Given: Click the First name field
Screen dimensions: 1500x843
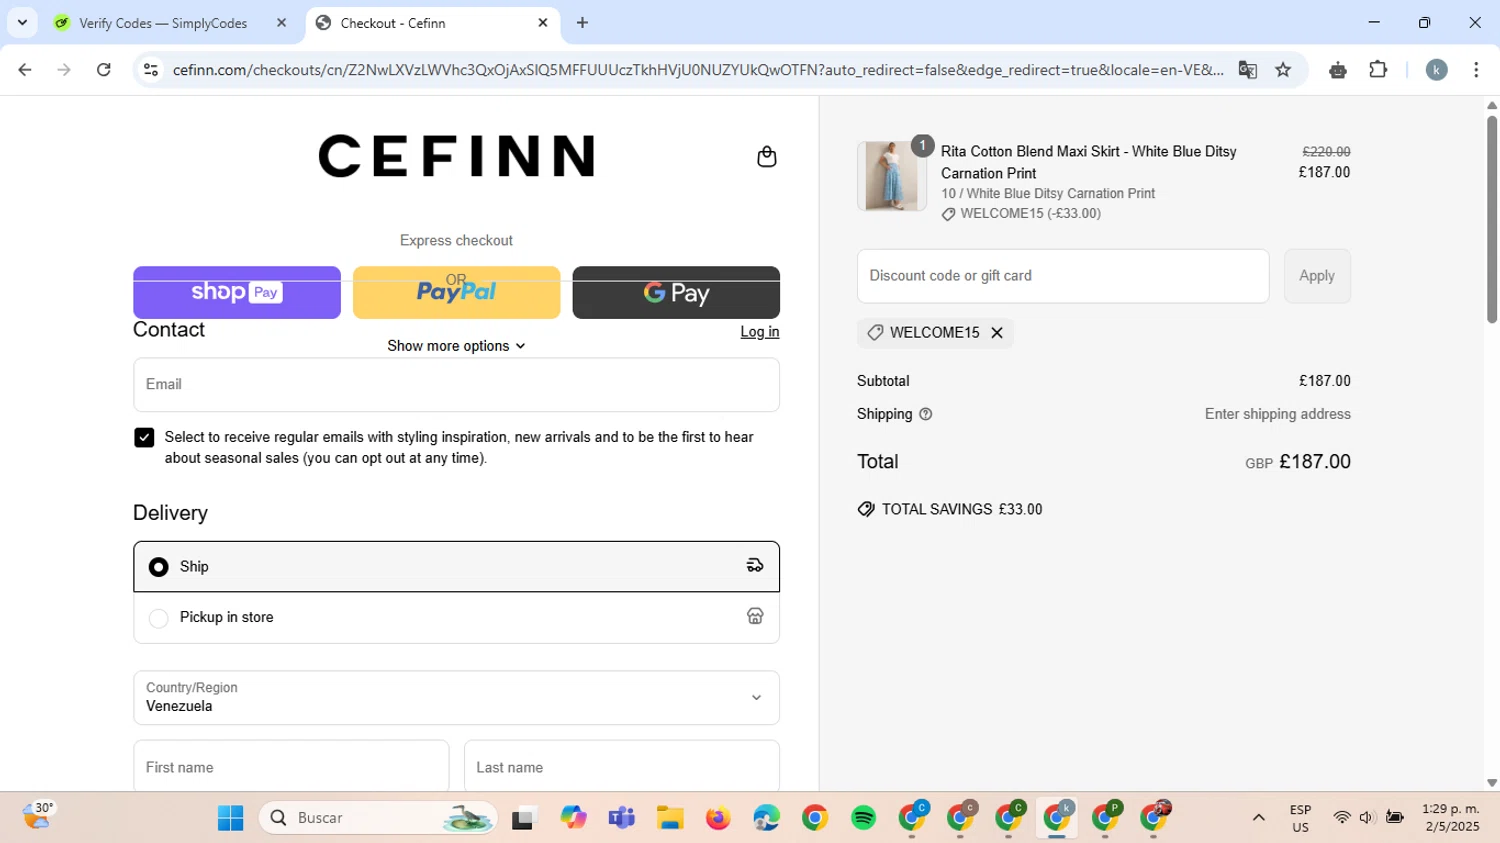Looking at the screenshot, I should 291,767.
